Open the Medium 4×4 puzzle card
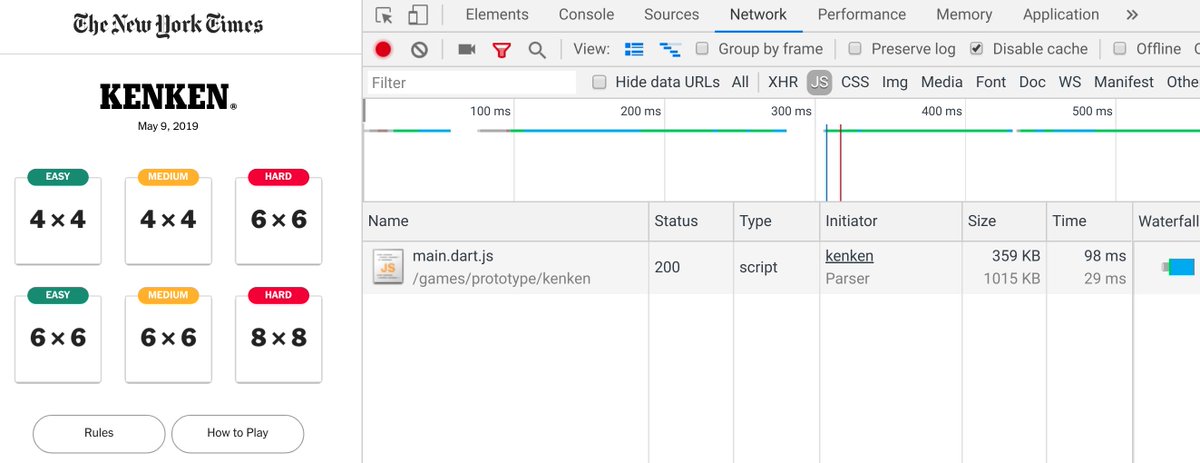1200x463 pixels. point(168,217)
